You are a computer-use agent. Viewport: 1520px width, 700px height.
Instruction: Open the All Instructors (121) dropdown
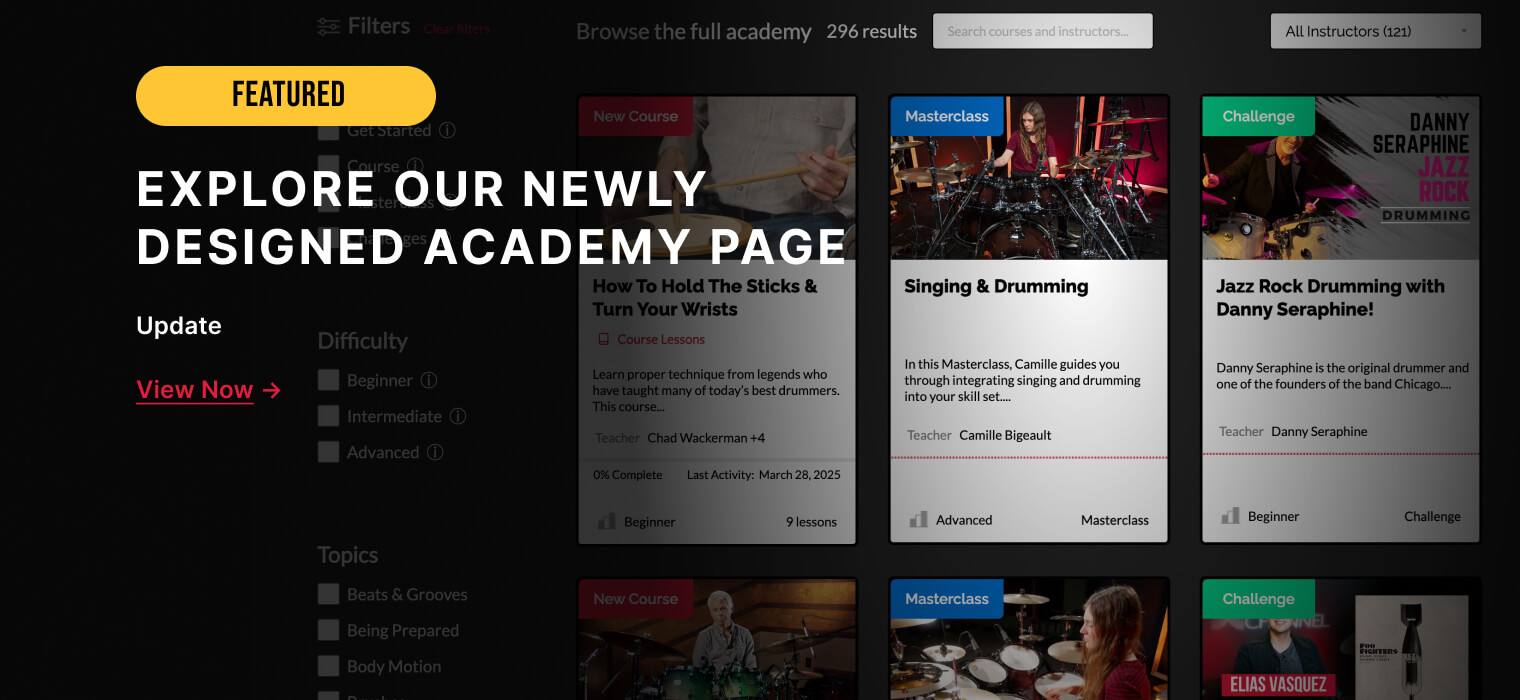tap(1375, 31)
